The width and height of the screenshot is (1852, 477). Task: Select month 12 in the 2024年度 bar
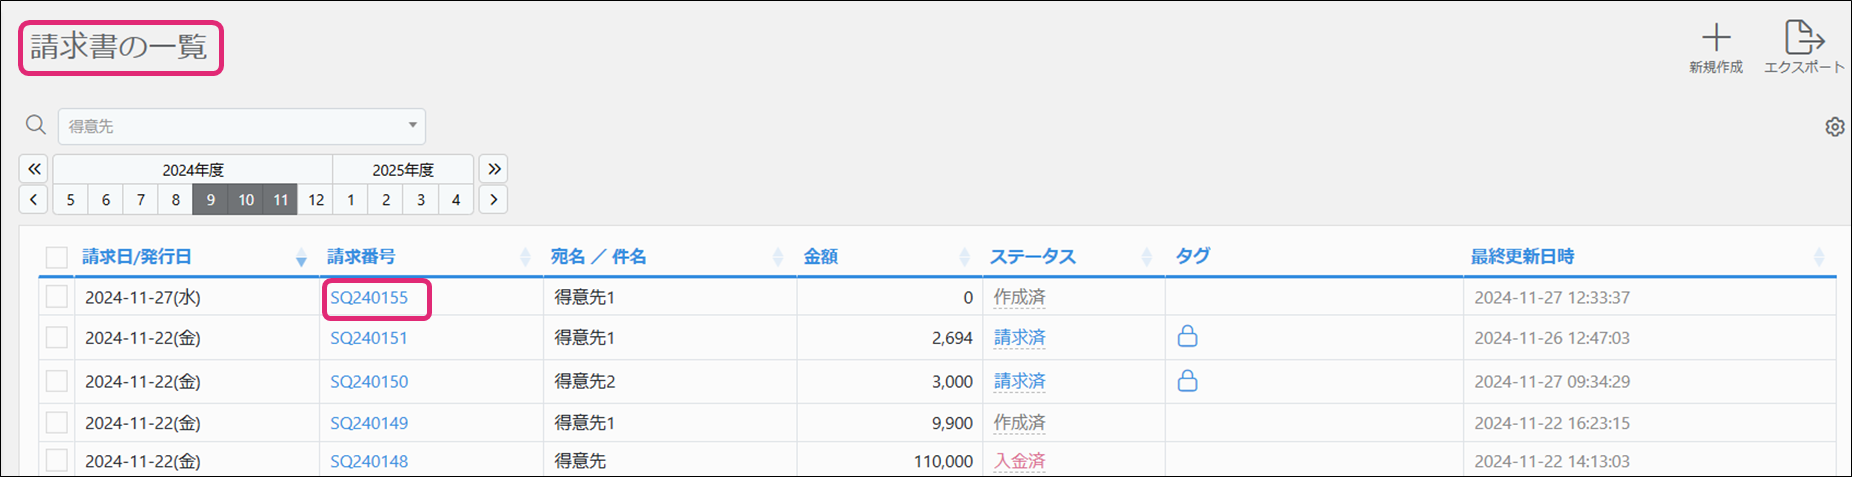(316, 200)
